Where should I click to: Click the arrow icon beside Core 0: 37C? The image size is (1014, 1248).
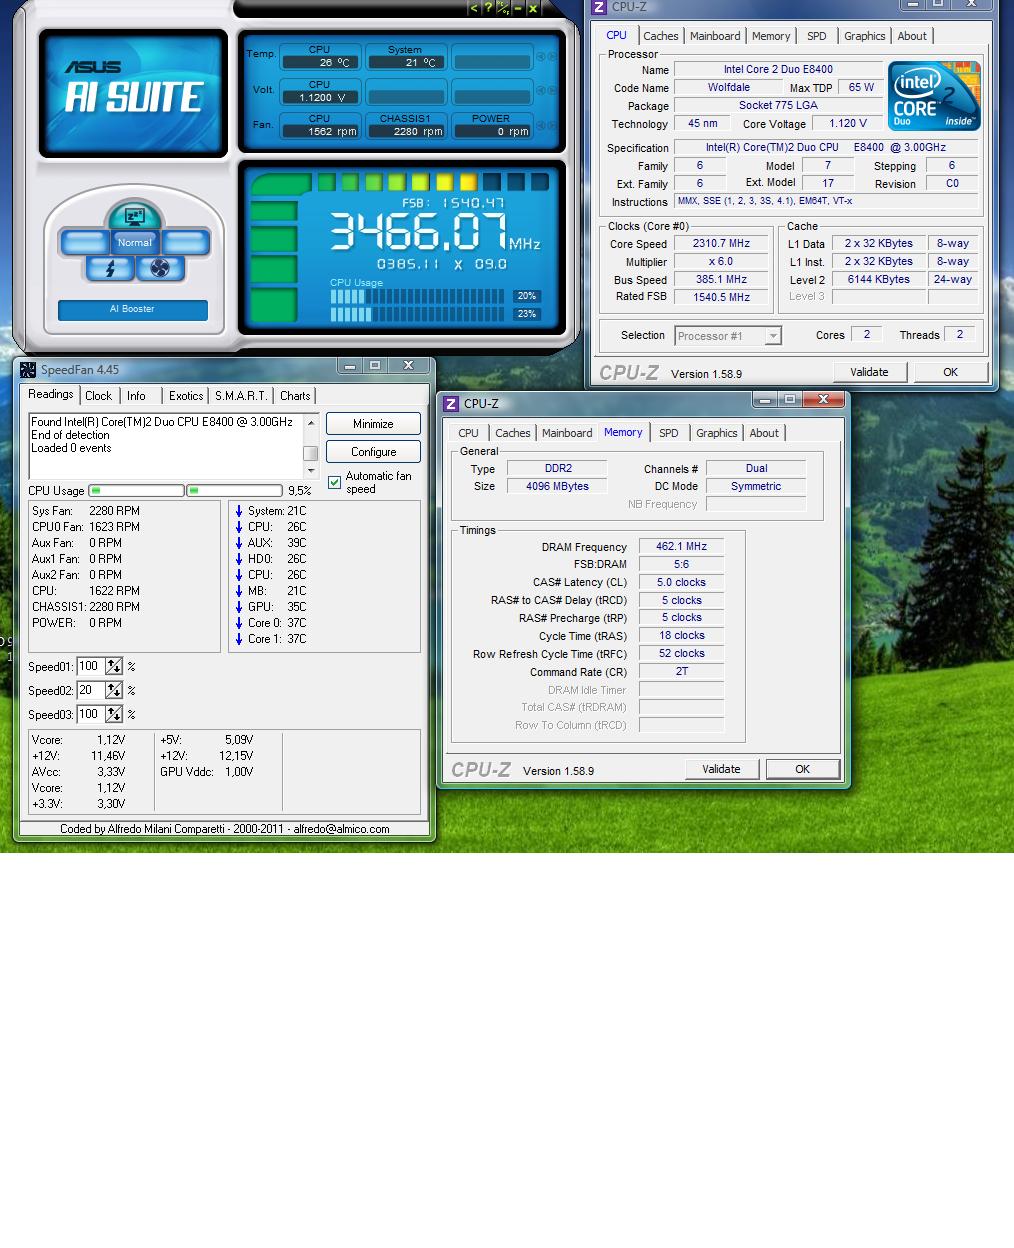click(x=239, y=623)
